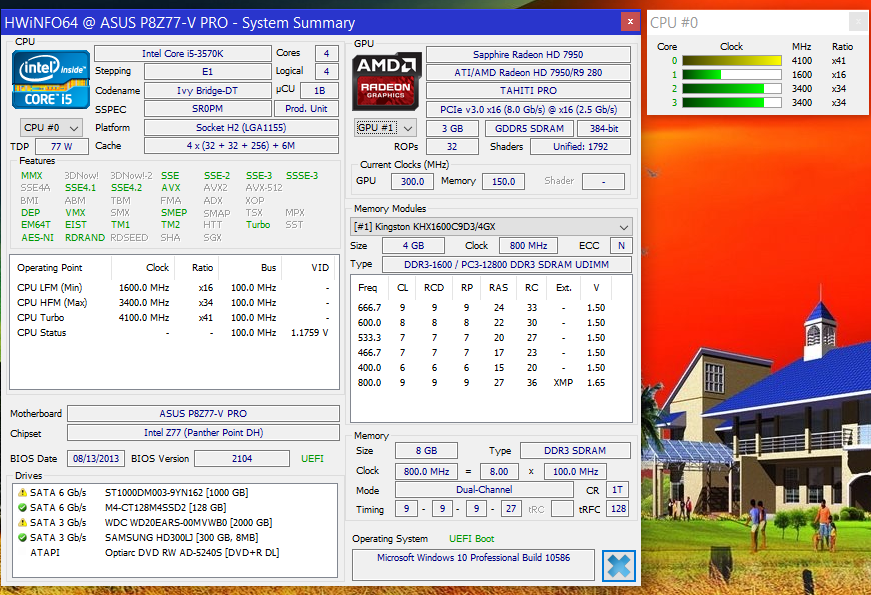Click the Unified: 1792 shaders field
The height and width of the screenshot is (595, 871).
click(x=580, y=147)
